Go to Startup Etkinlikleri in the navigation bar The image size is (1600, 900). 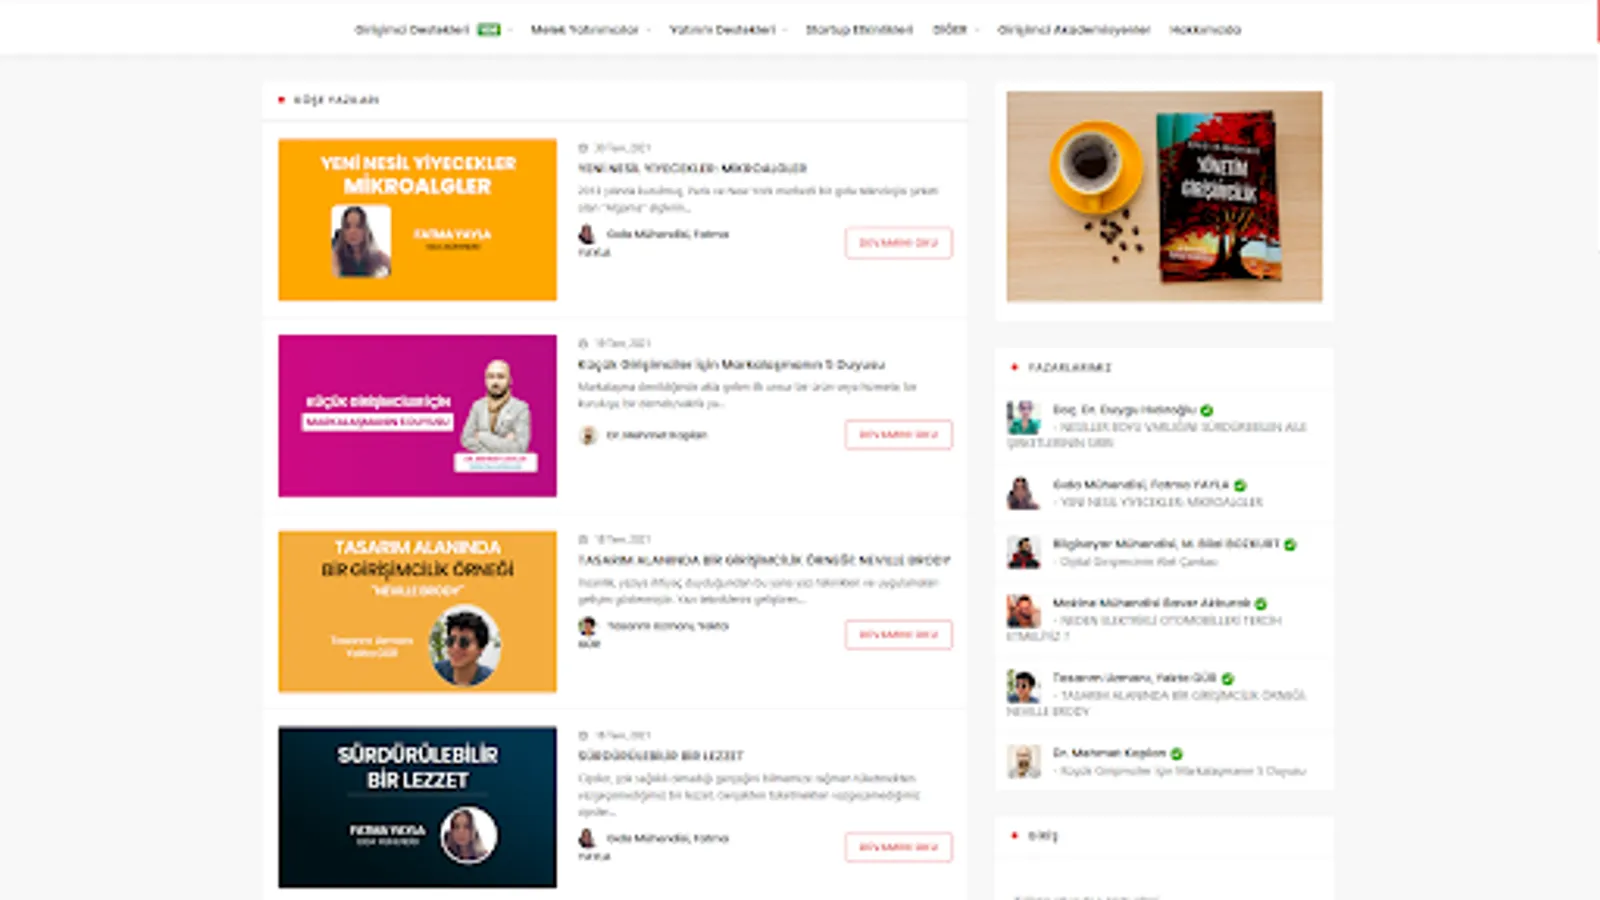(859, 30)
